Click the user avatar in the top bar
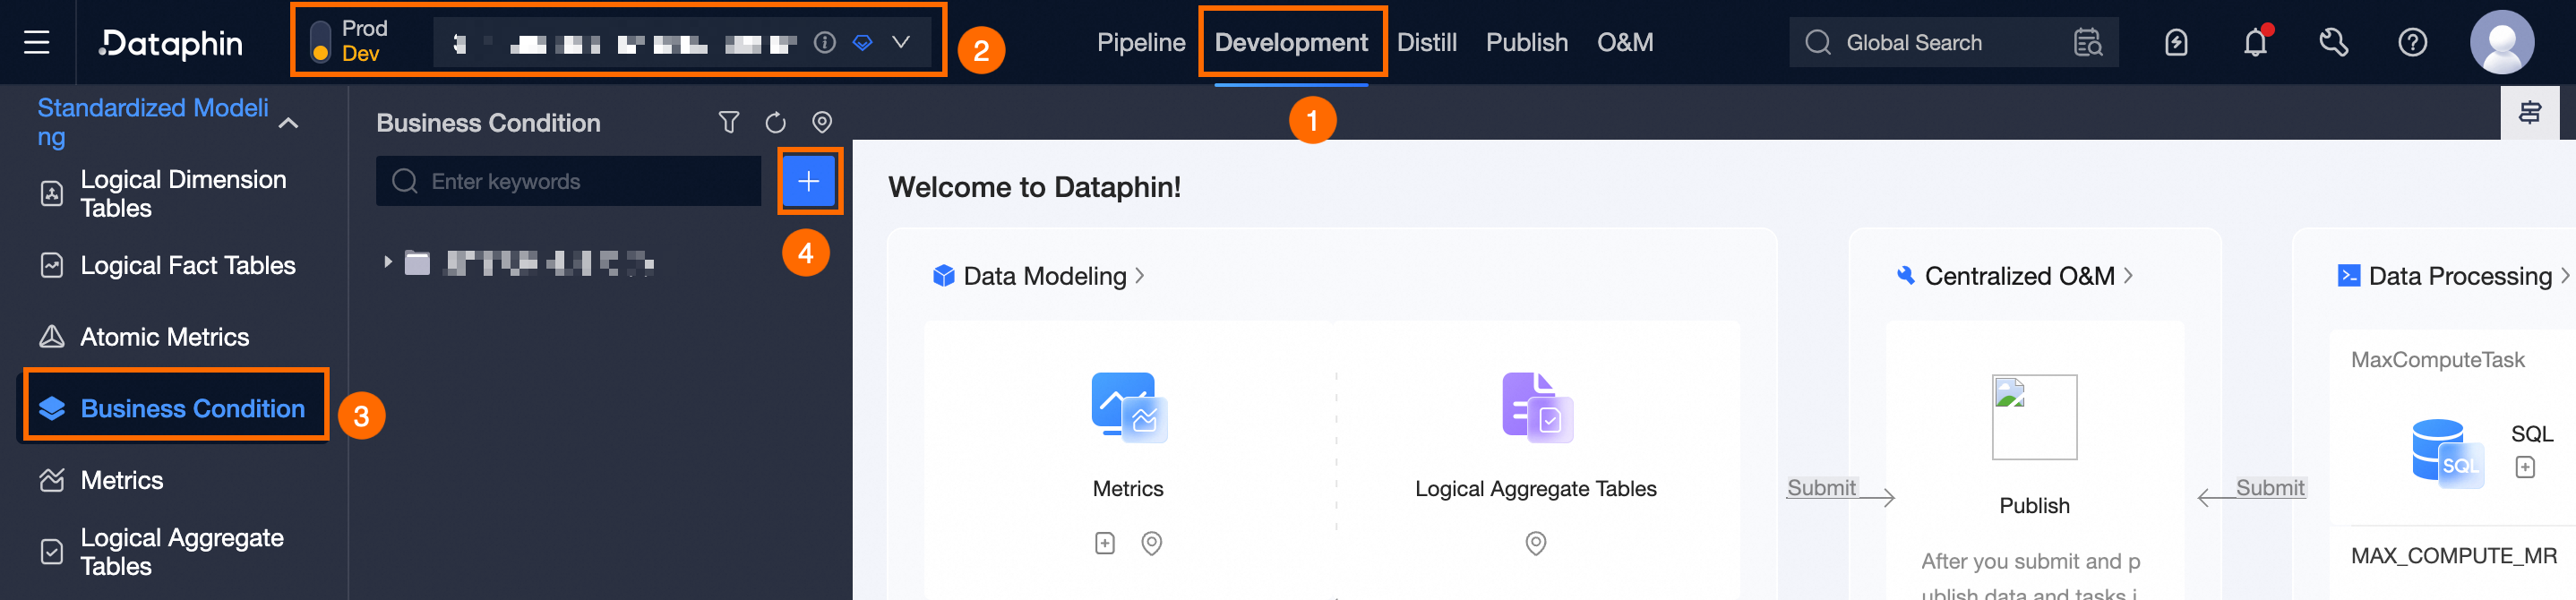This screenshot has width=2576, height=600. pyautogui.click(x=2502, y=43)
